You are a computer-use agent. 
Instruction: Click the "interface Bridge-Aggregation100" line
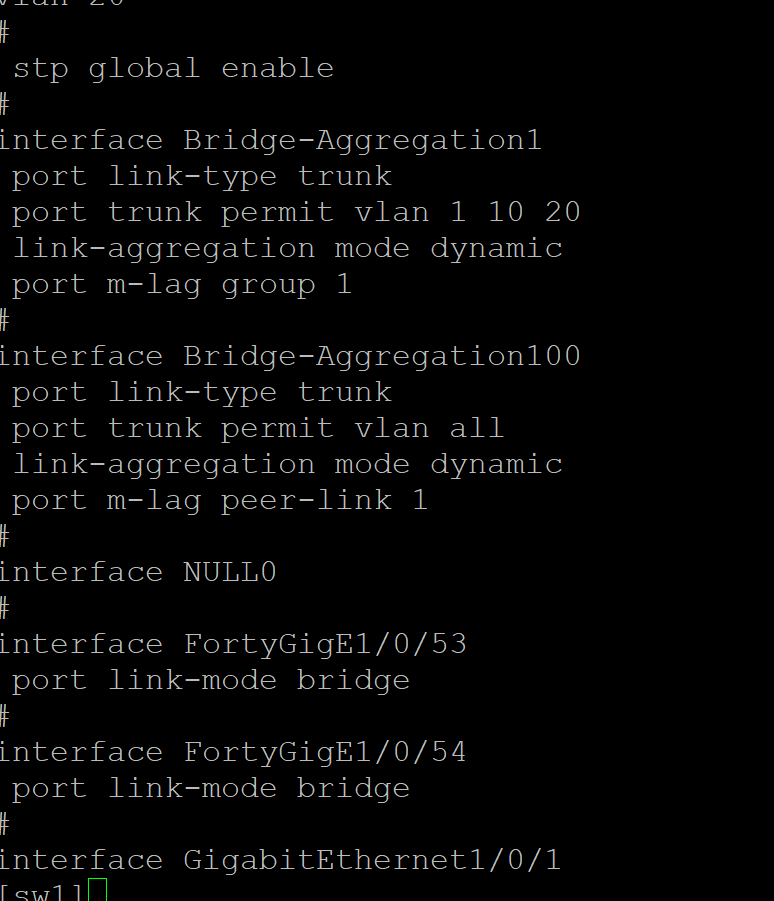coord(289,356)
